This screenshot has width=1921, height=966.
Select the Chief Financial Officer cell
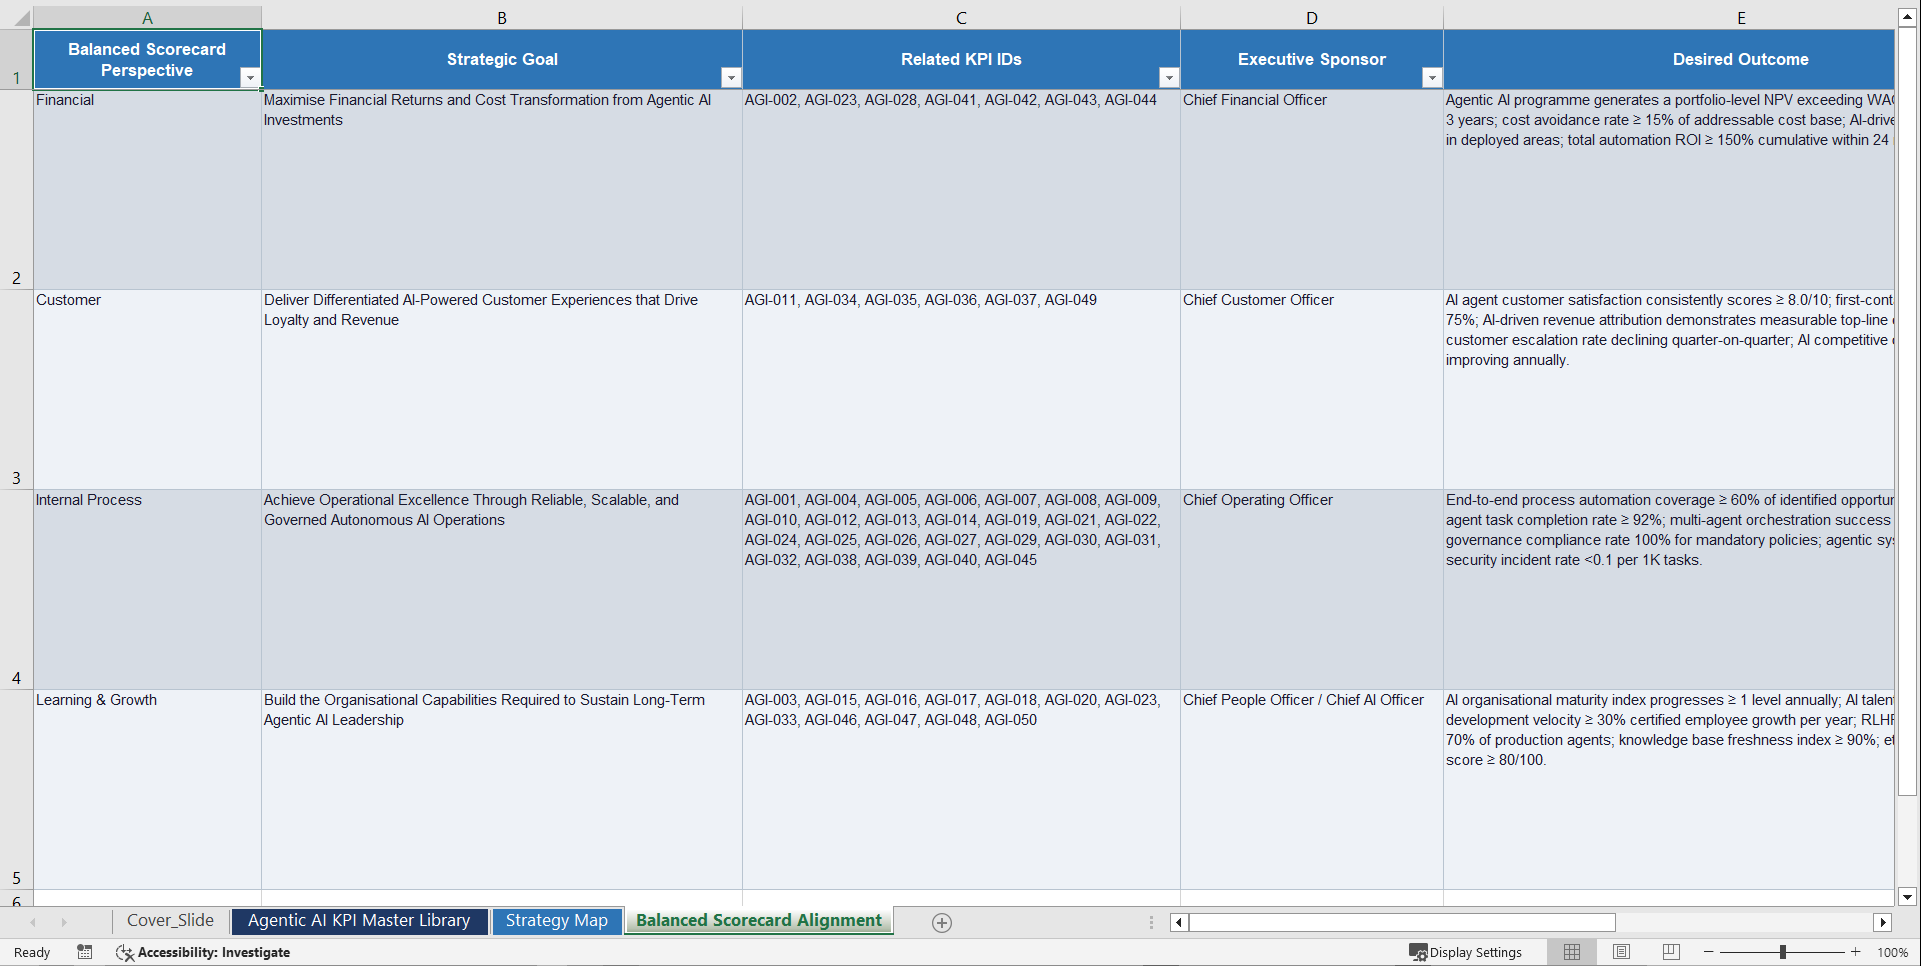(x=1312, y=190)
